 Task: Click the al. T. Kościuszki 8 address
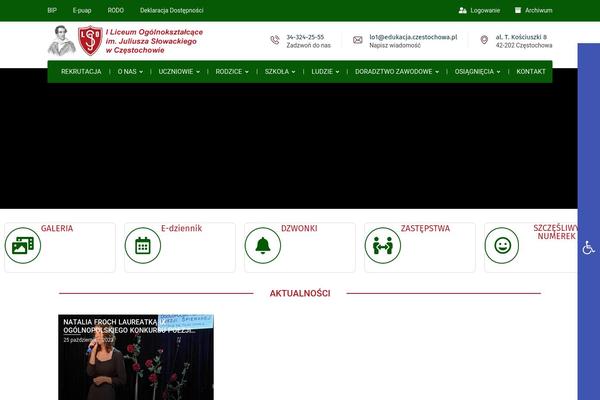pyautogui.click(x=521, y=37)
